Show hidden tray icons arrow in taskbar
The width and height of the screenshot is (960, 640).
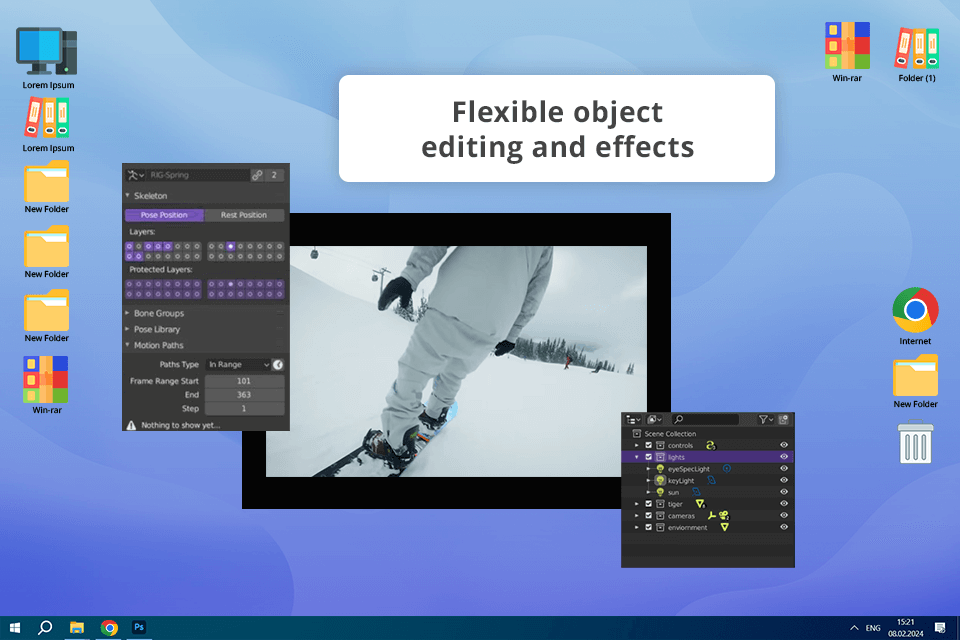(x=854, y=628)
